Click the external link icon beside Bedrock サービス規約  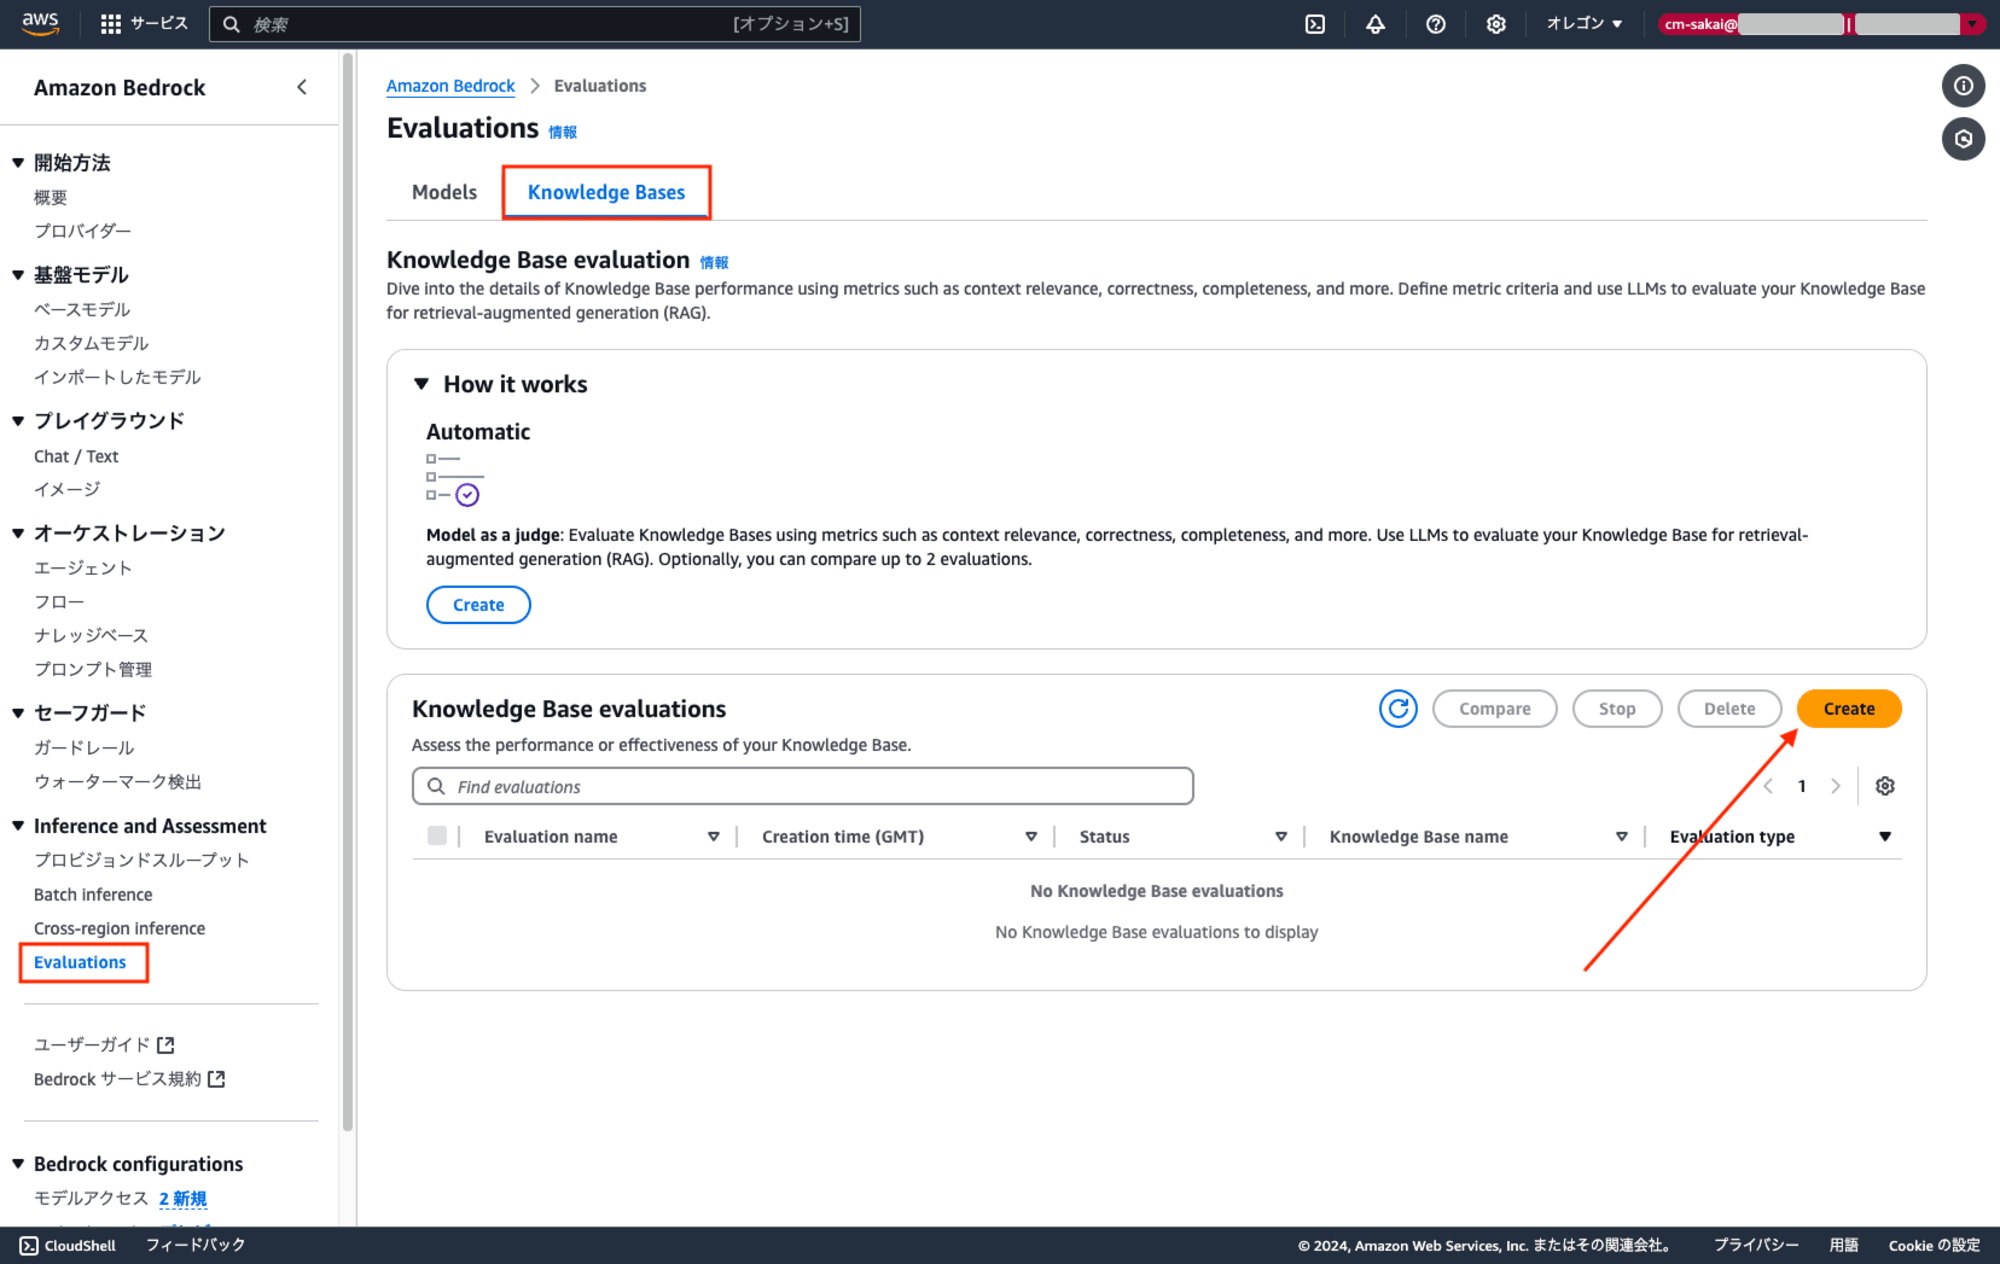point(216,1079)
